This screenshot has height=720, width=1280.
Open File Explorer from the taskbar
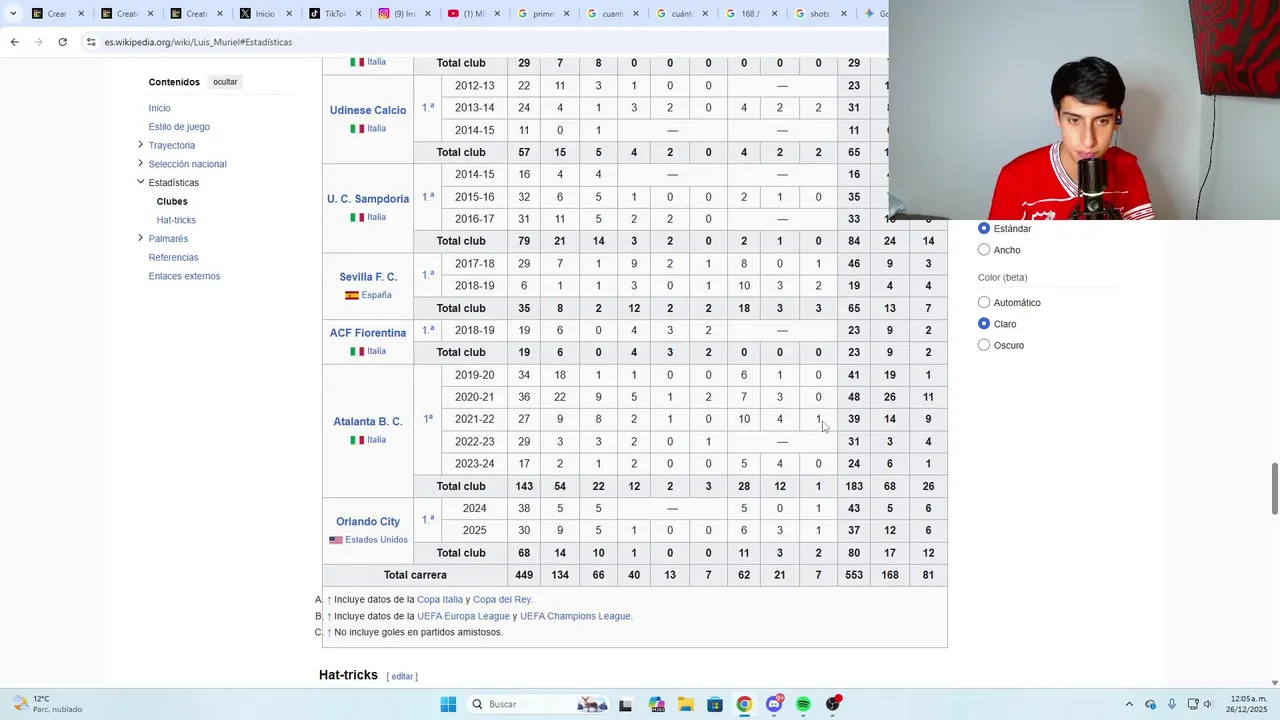(686, 704)
